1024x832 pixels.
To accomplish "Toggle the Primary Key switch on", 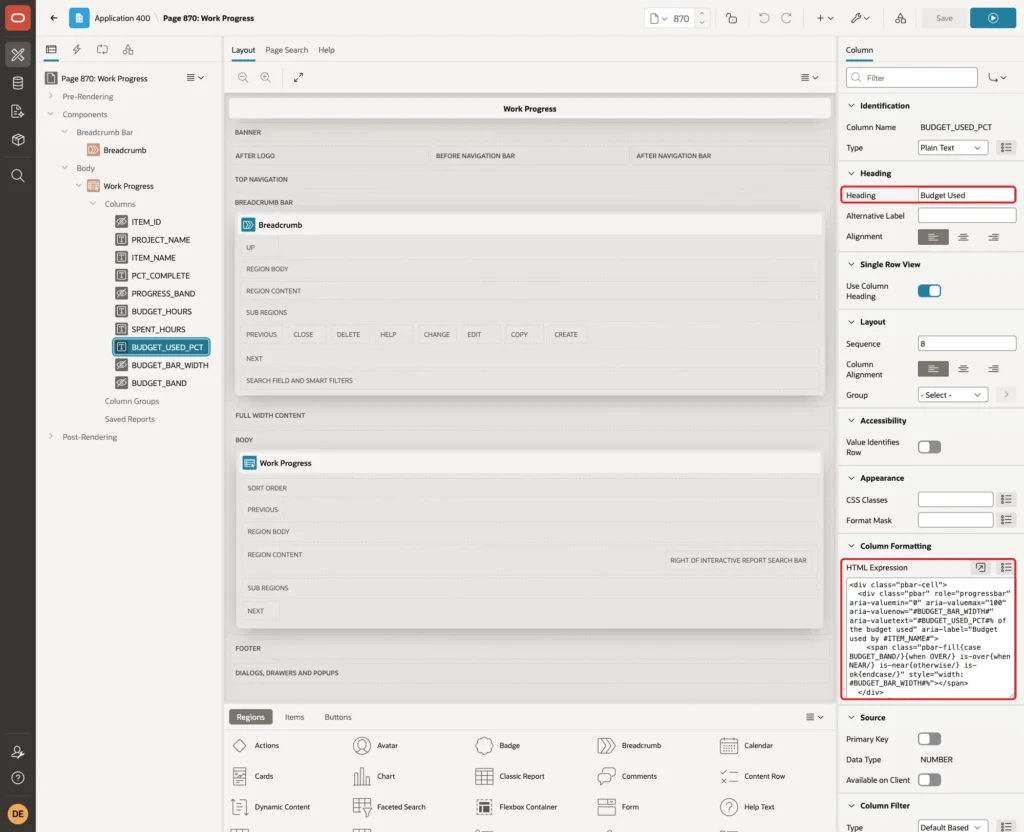I will [x=929, y=739].
